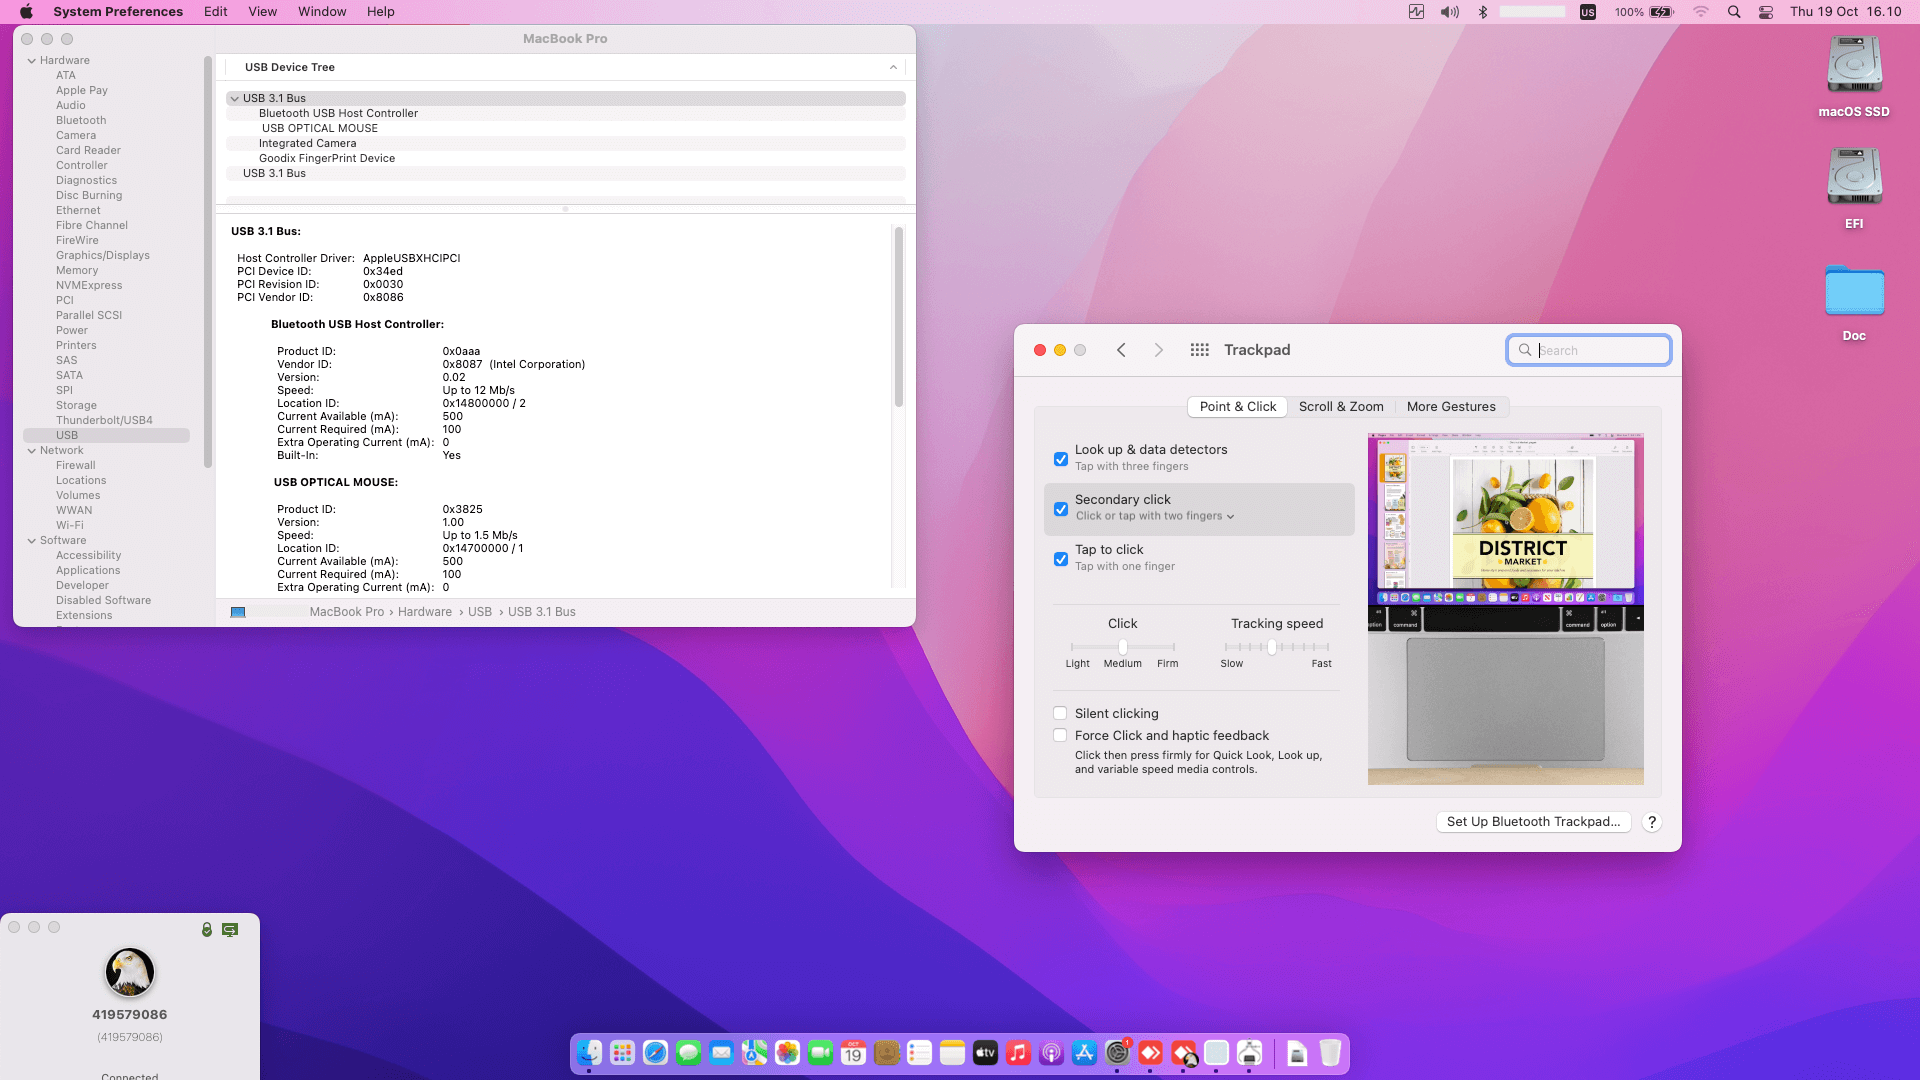The height and width of the screenshot is (1080, 1920).
Task: Open the Window menu in menu bar
Action: click(321, 12)
